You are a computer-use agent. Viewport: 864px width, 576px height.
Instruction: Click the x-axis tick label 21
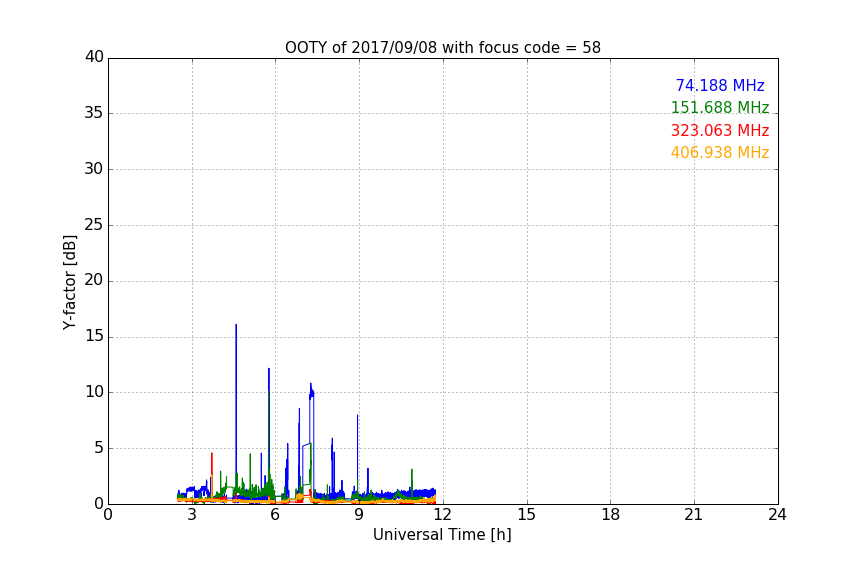pos(694,515)
